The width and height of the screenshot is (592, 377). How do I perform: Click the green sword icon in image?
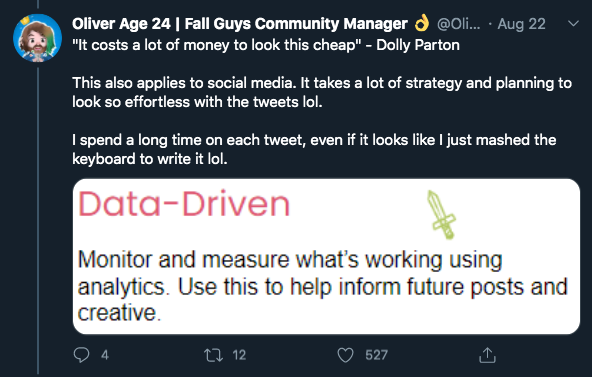point(441,215)
